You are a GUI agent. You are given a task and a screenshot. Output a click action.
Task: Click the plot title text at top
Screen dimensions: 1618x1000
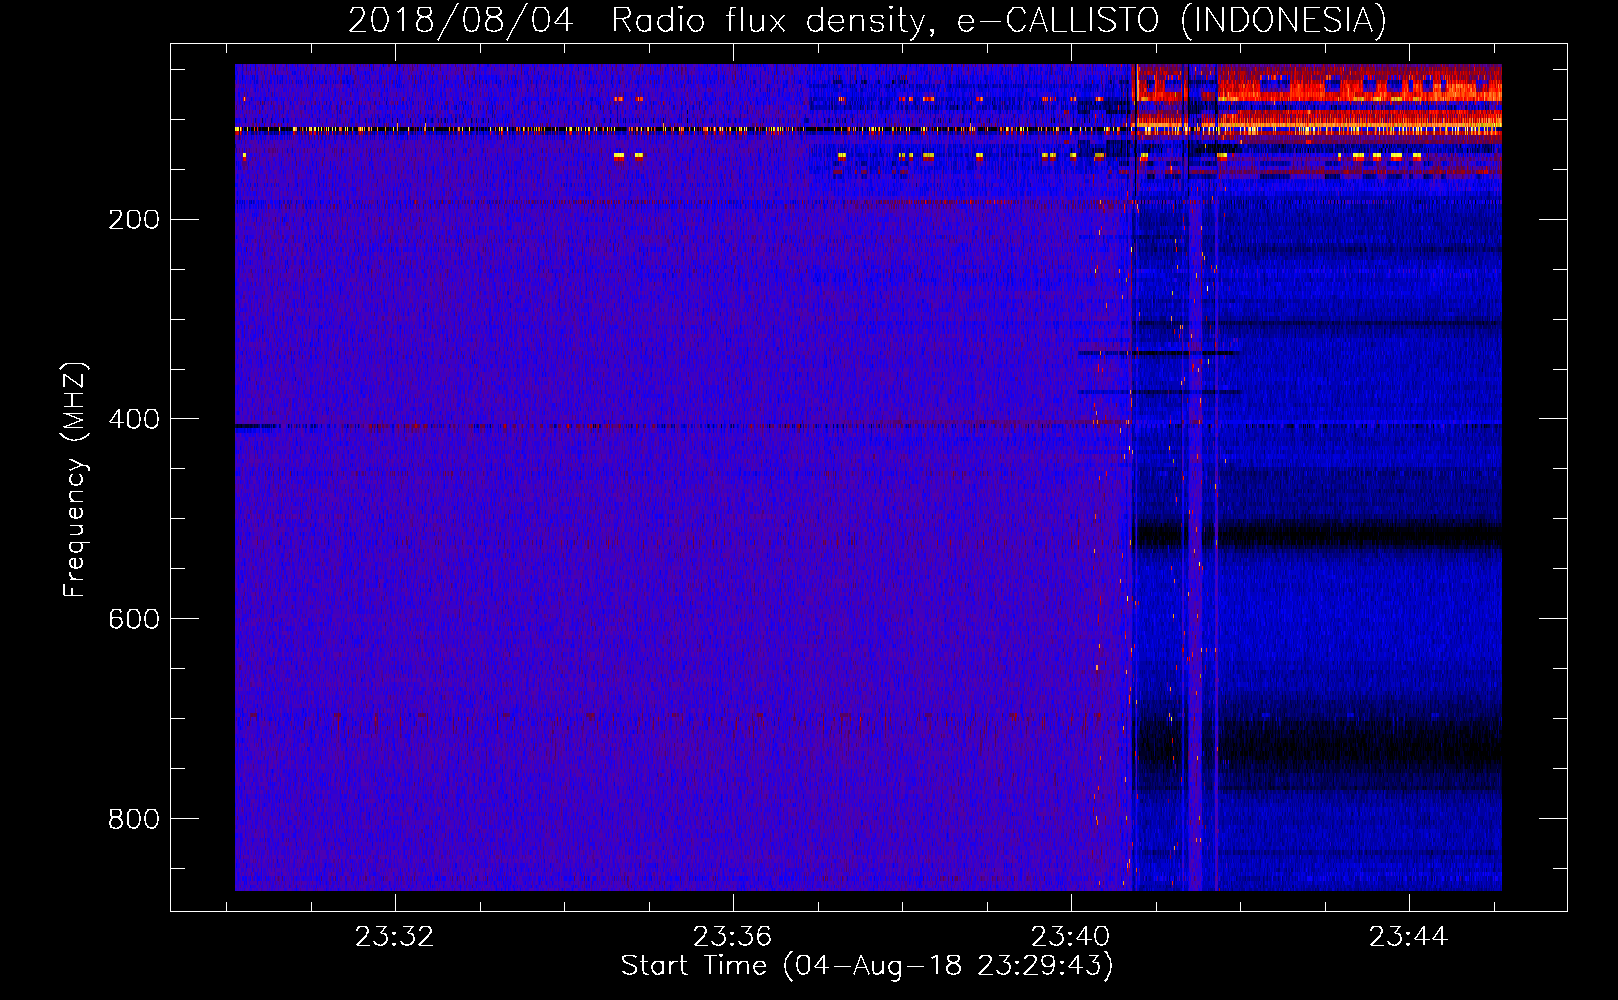867,20
